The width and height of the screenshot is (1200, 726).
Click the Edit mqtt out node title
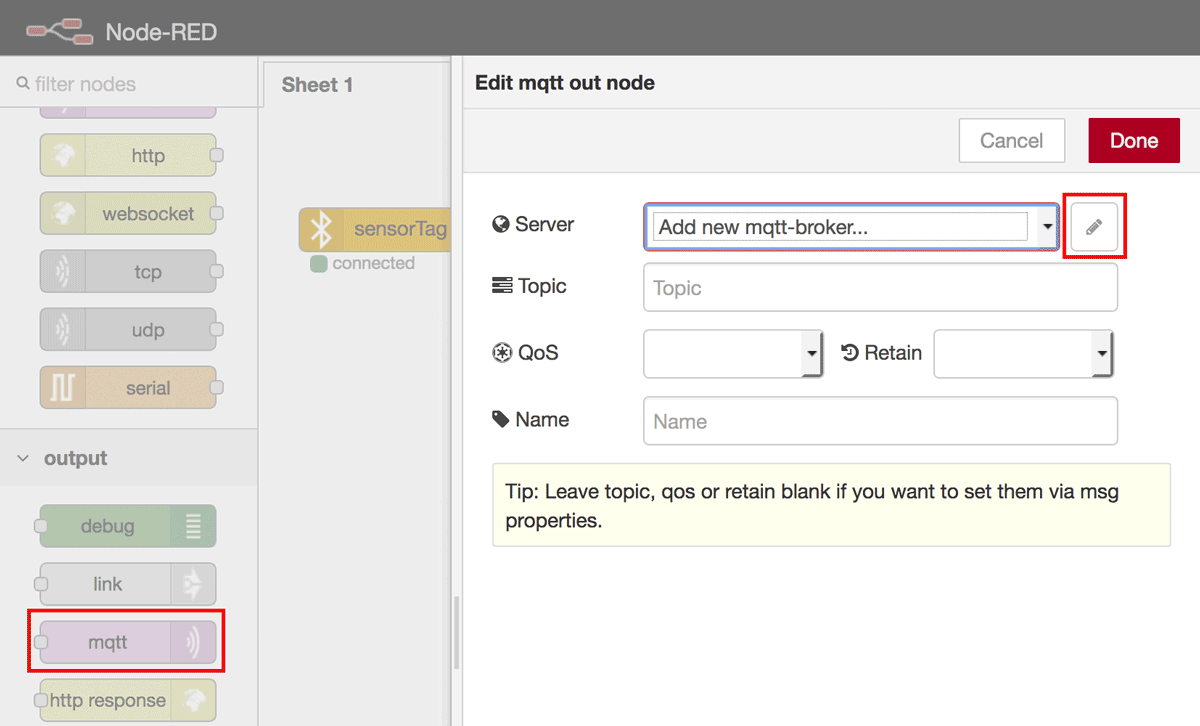coord(565,83)
